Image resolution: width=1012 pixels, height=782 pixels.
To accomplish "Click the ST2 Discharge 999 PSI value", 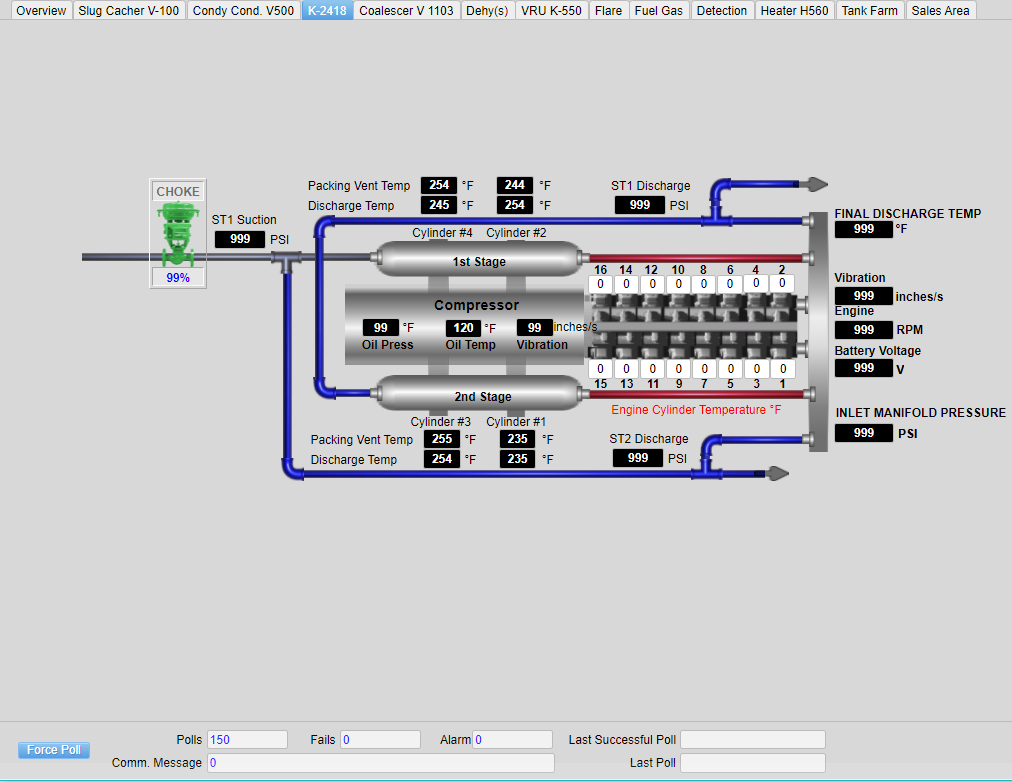I will point(637,457).
